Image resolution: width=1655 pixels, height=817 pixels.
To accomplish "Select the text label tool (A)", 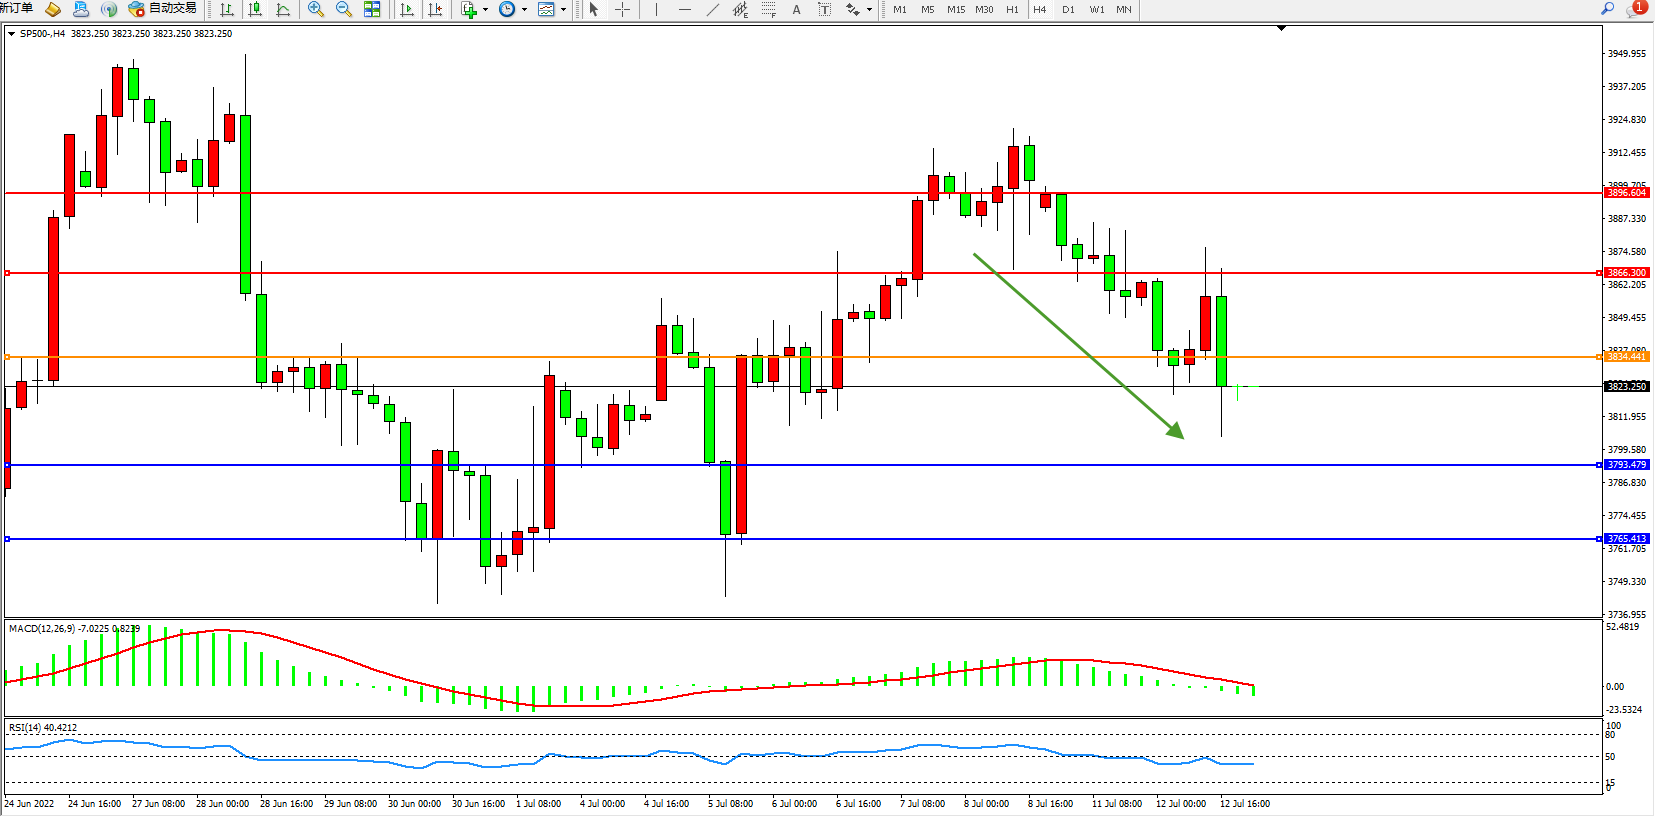I will (796, 9).
